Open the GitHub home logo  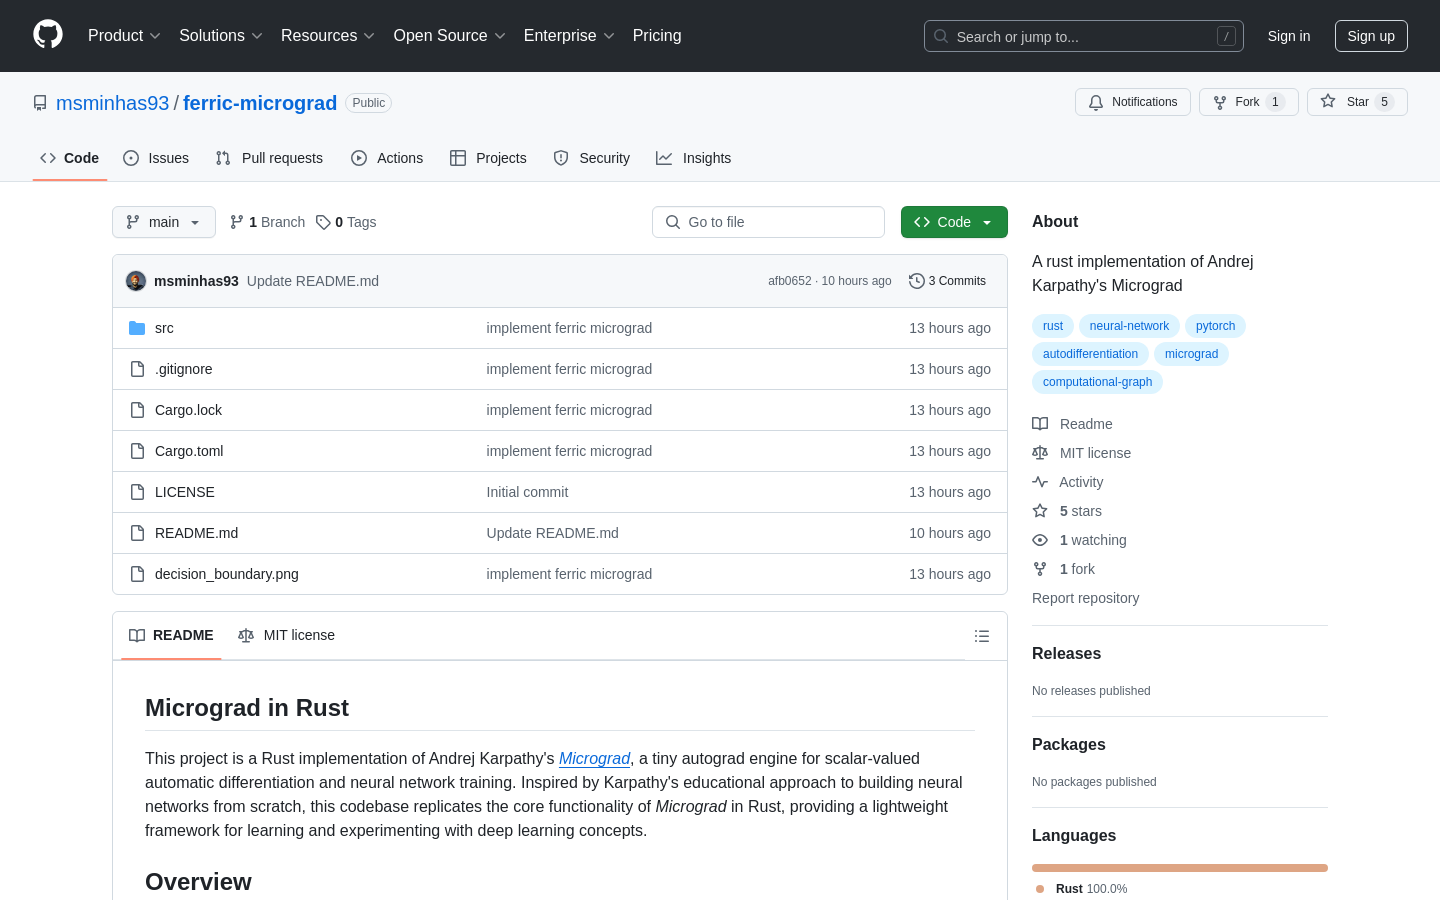tap(48, 35)
